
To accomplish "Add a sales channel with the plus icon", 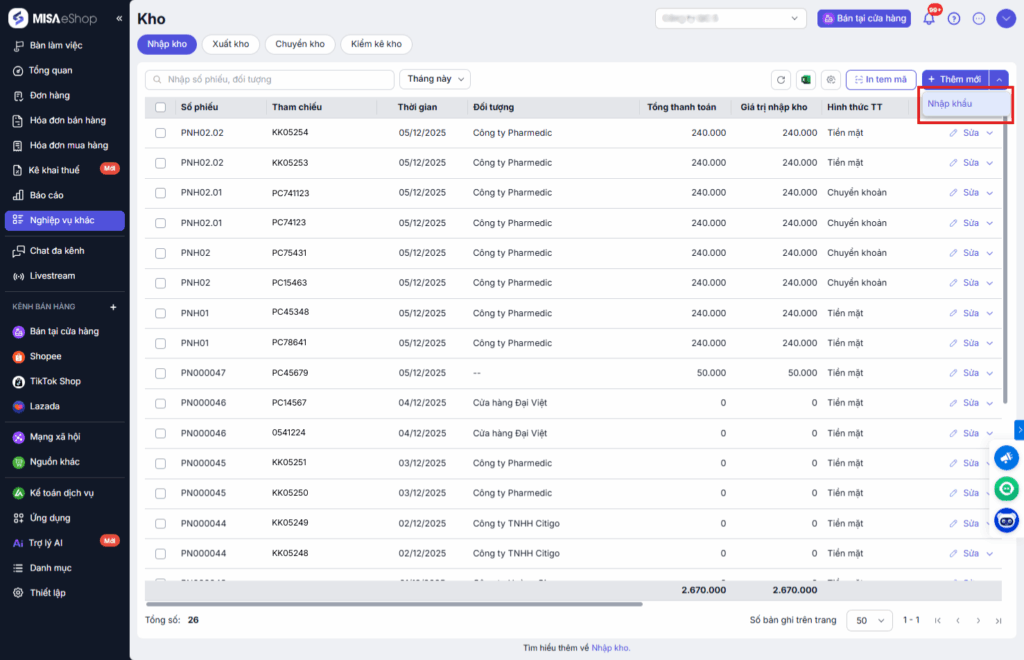I will (x=113, y=307).
